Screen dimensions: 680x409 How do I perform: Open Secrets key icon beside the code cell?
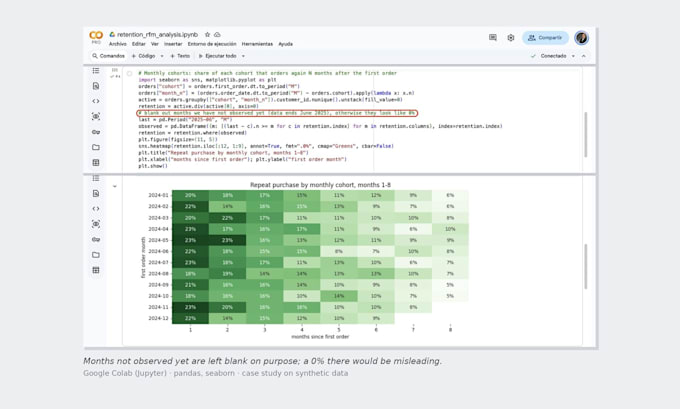coord(96,132)
